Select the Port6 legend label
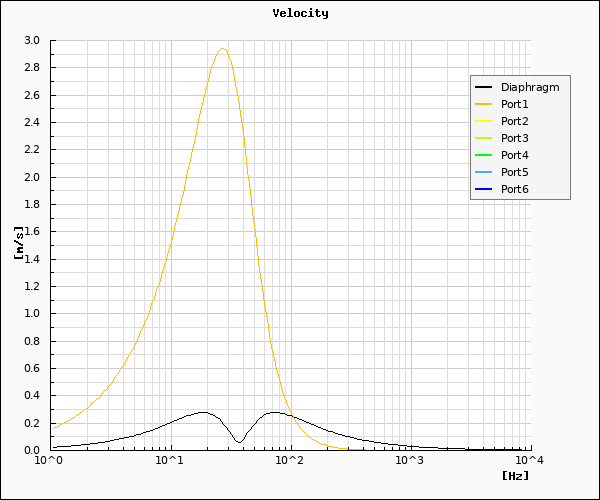 point(514,189)
